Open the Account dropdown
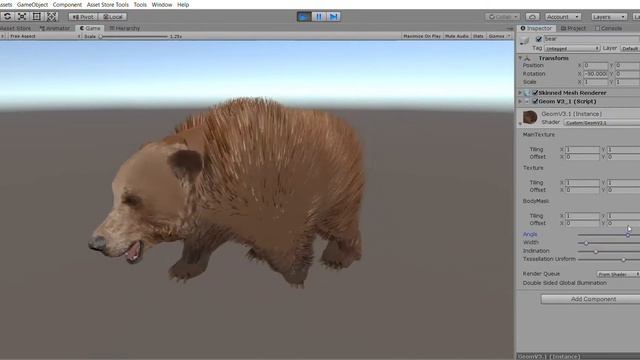This screenshot has width=640, height=360. 562,17
